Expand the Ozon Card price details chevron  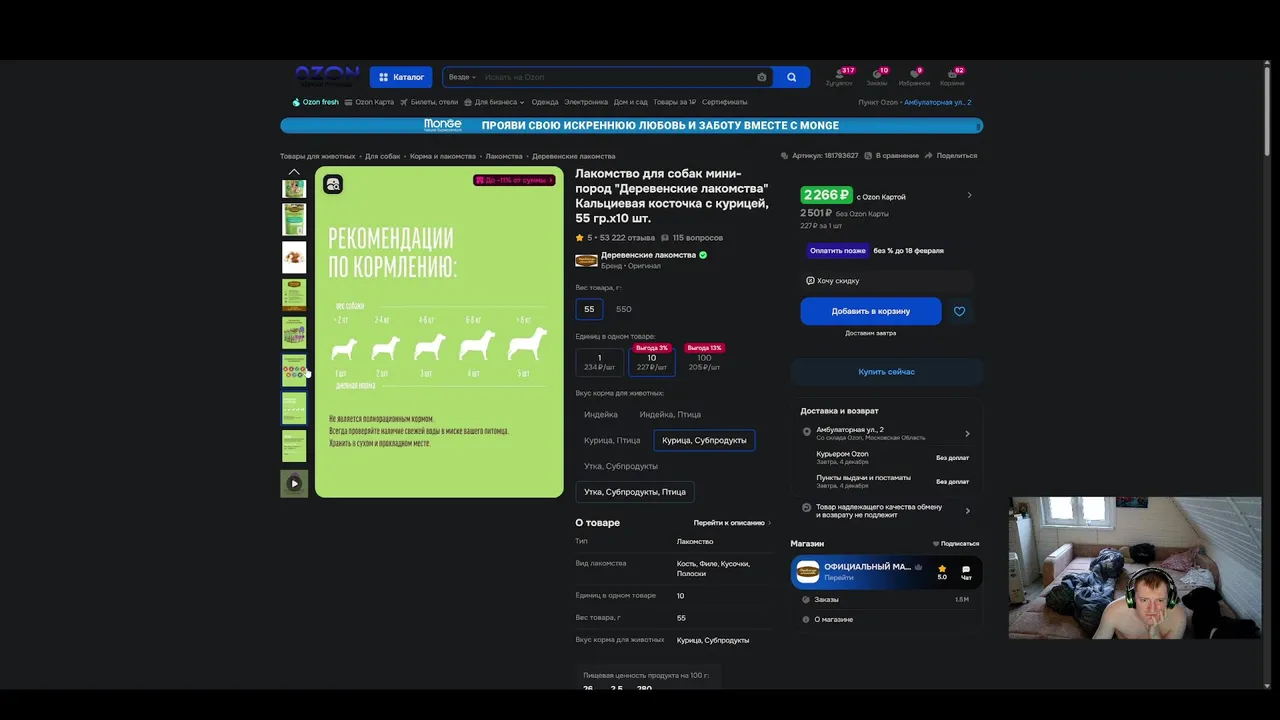[x=969, y=195]
